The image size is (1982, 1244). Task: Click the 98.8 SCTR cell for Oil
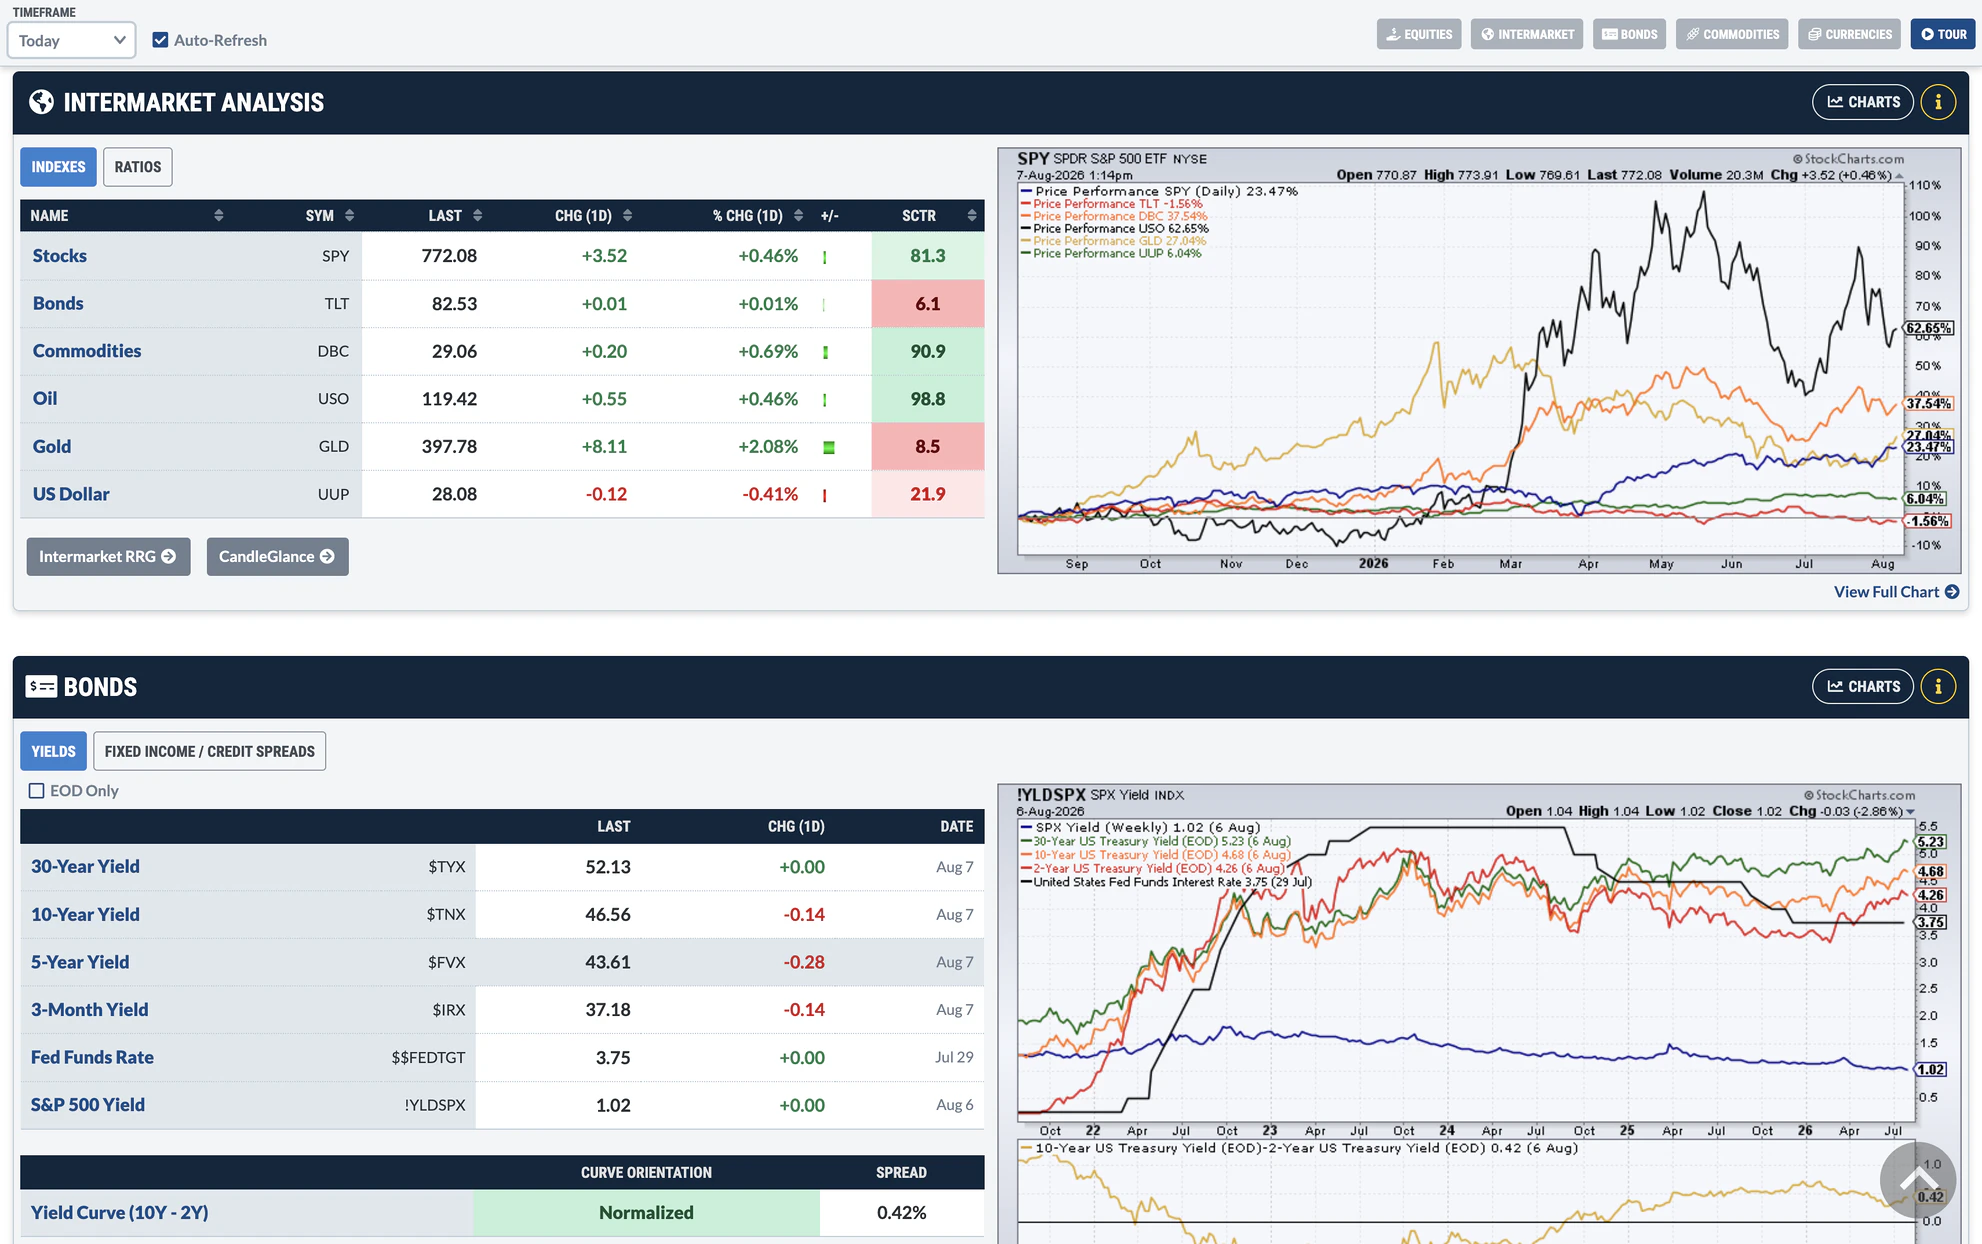coord(928,399)
